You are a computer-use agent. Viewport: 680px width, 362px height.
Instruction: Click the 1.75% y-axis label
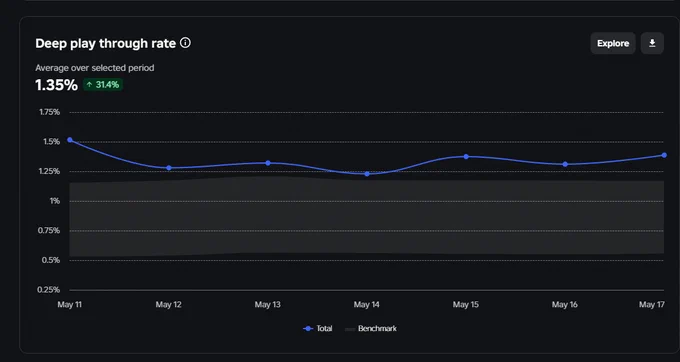pos(49,112)
